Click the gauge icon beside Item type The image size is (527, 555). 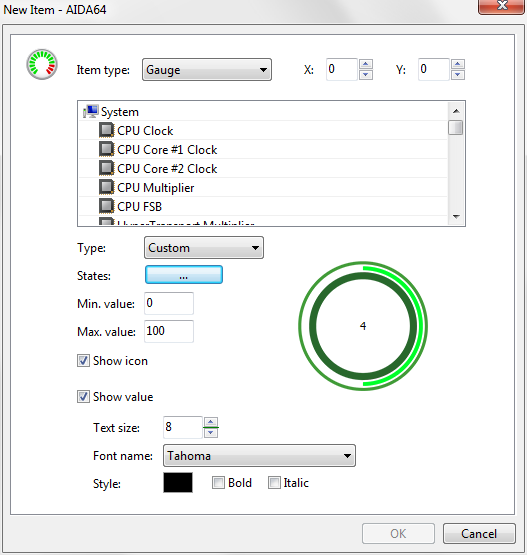42,64
